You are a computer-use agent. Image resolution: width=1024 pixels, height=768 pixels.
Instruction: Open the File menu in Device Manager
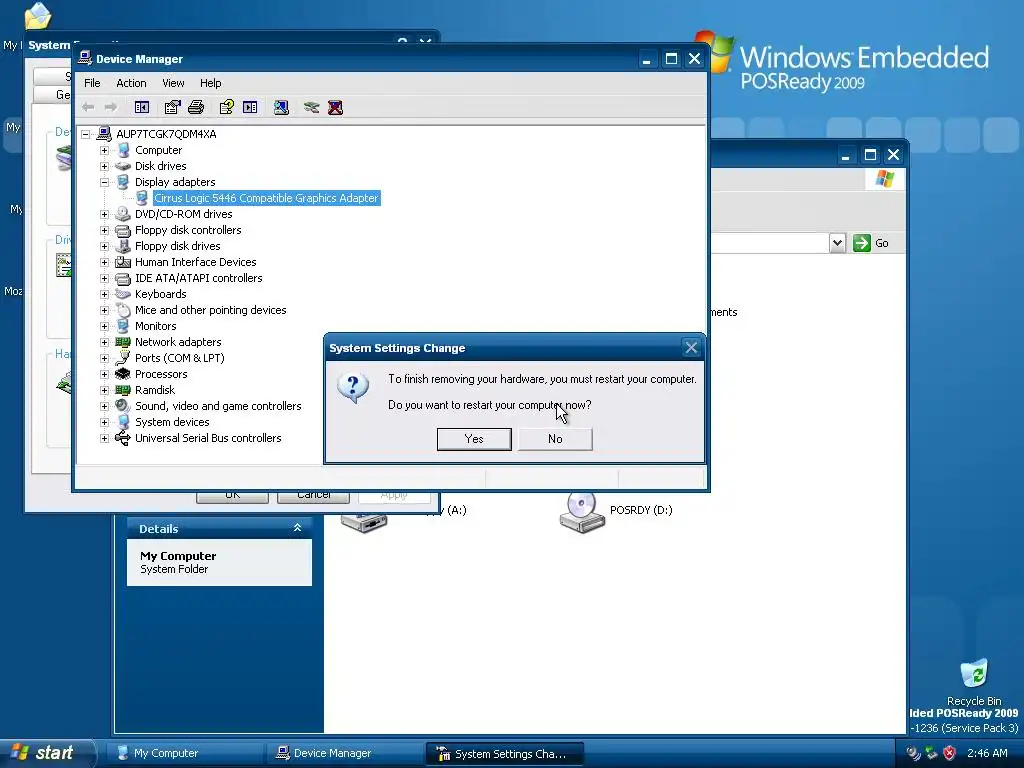point(92,83)
